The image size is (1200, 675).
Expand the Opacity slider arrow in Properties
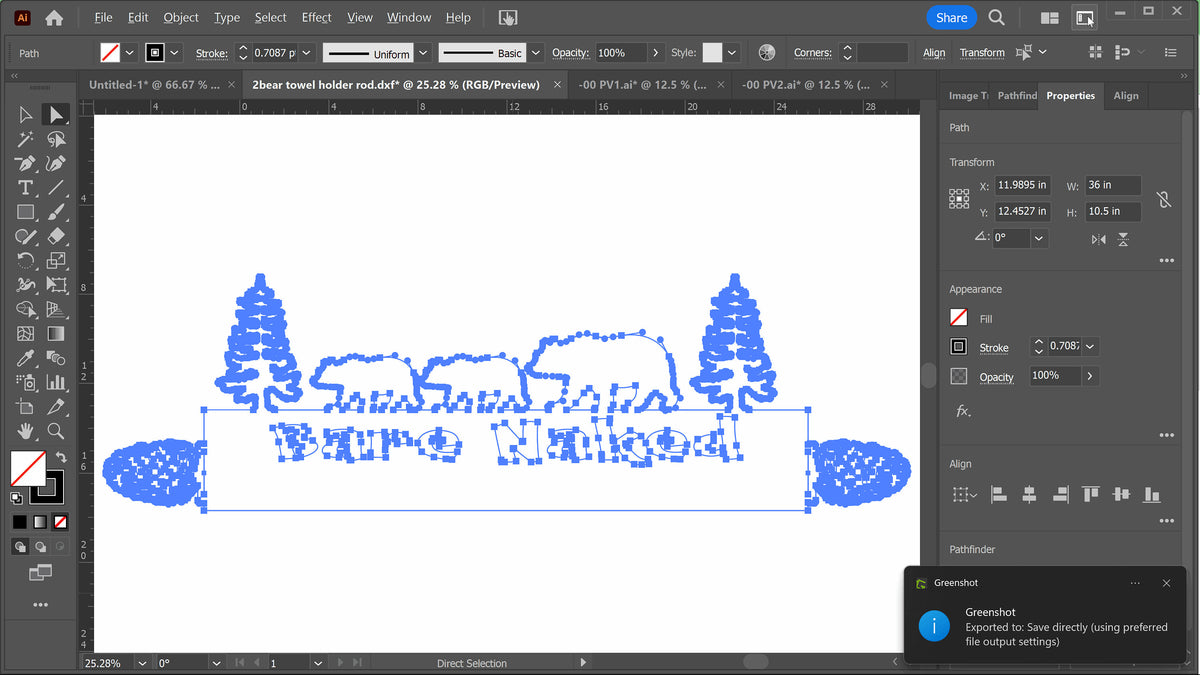[1089, 376]
